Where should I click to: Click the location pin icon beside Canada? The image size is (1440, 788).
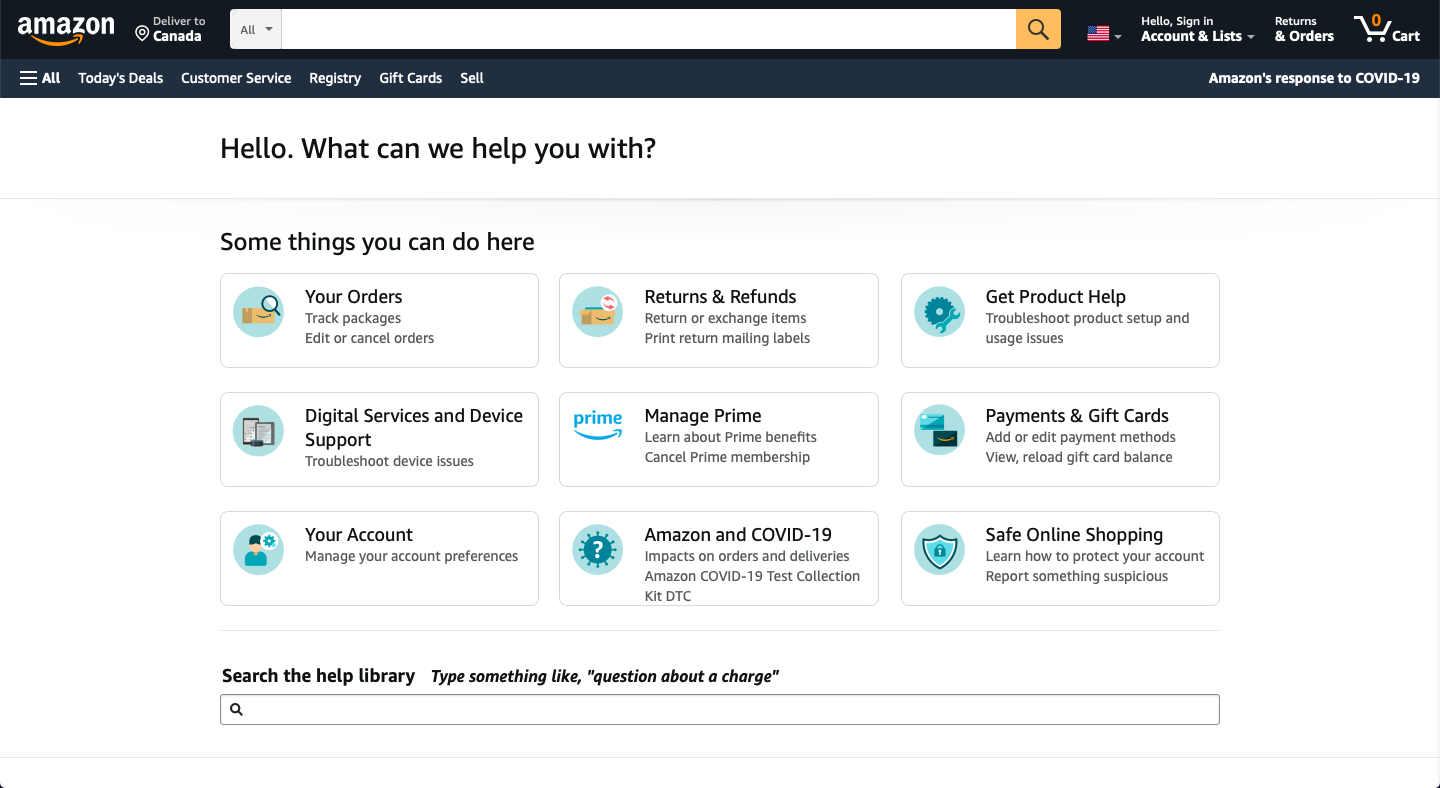pos(142,34)
